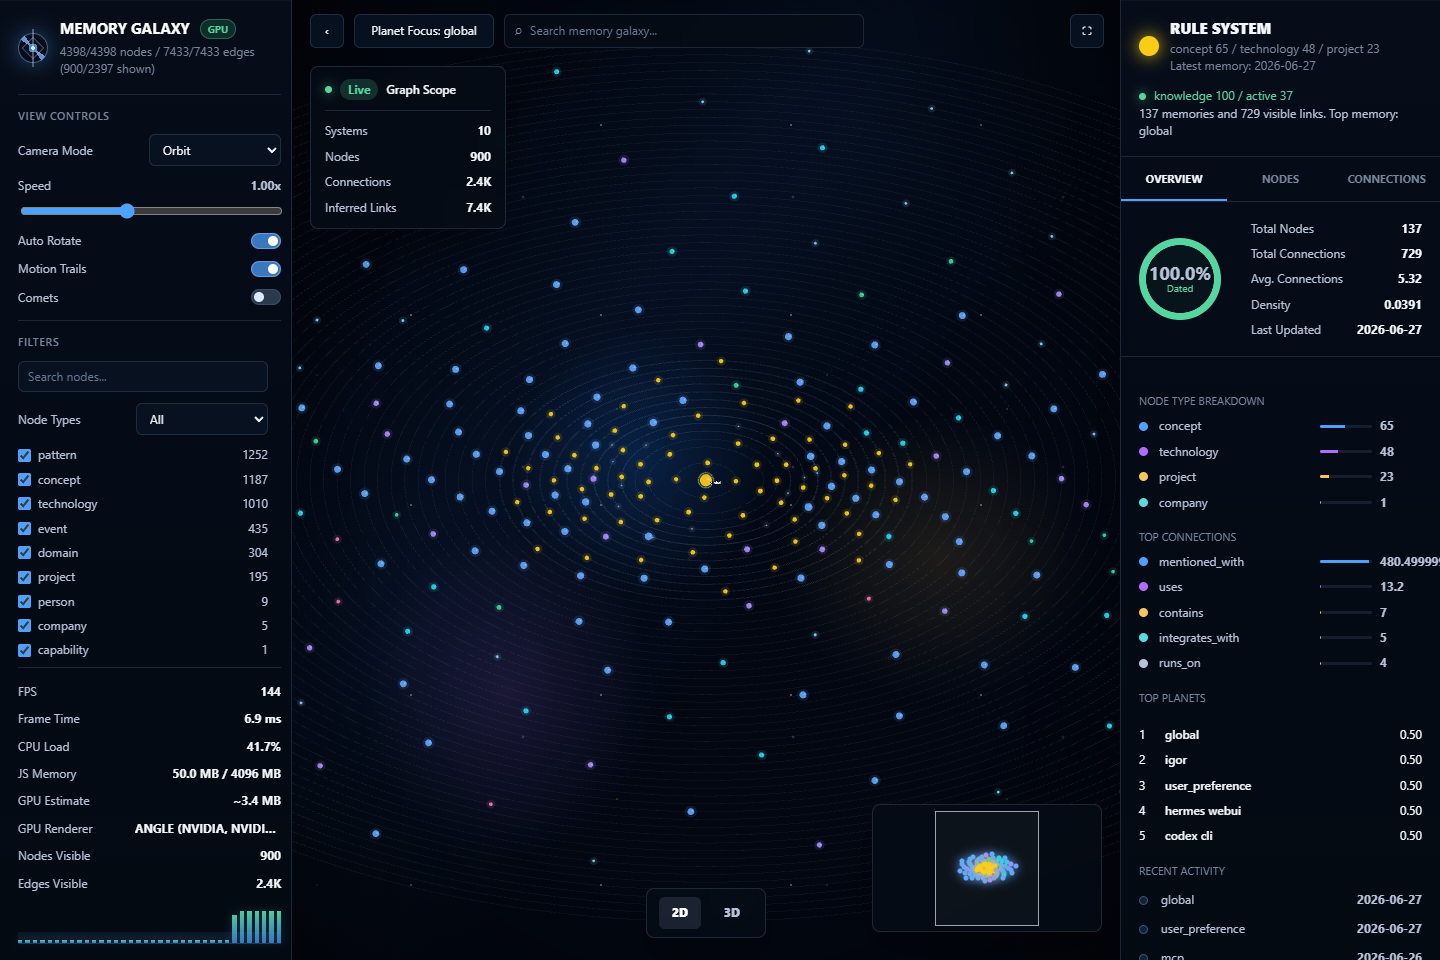This screenshot has width=1440, height=960.
Task: Uncheck the concept node type checkbox
Action: [25, 480]
